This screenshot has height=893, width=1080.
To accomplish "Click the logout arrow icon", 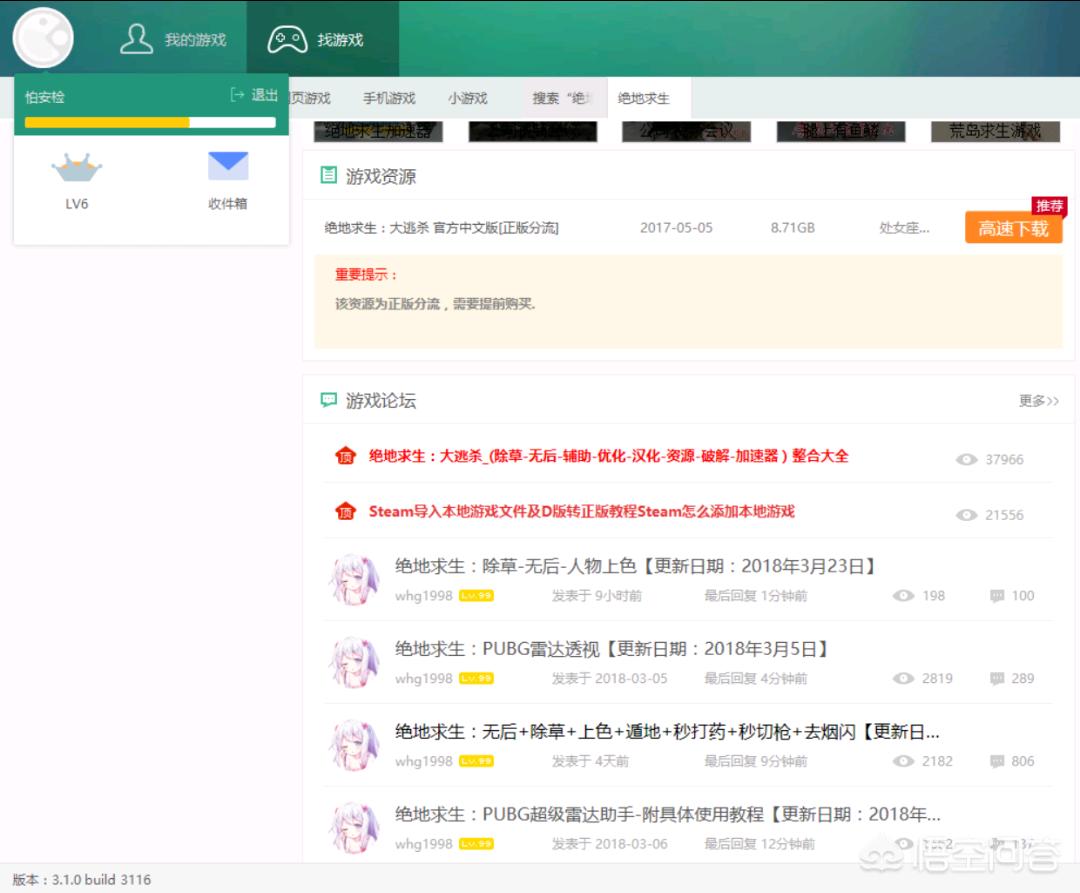I will [237, 95].
